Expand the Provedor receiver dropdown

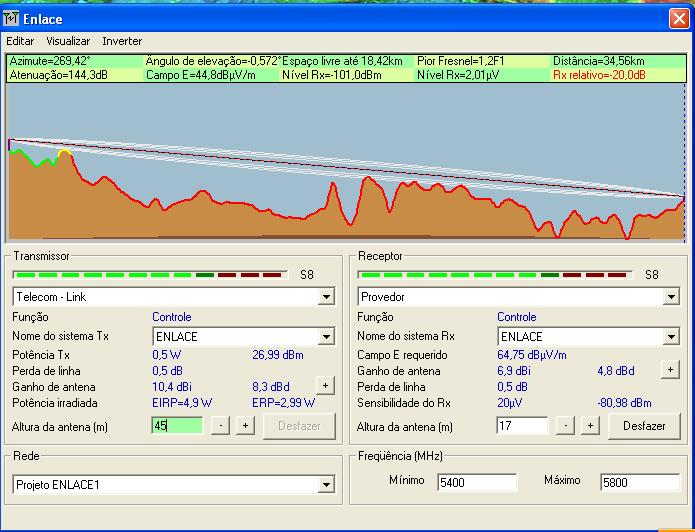click(670, 297)
